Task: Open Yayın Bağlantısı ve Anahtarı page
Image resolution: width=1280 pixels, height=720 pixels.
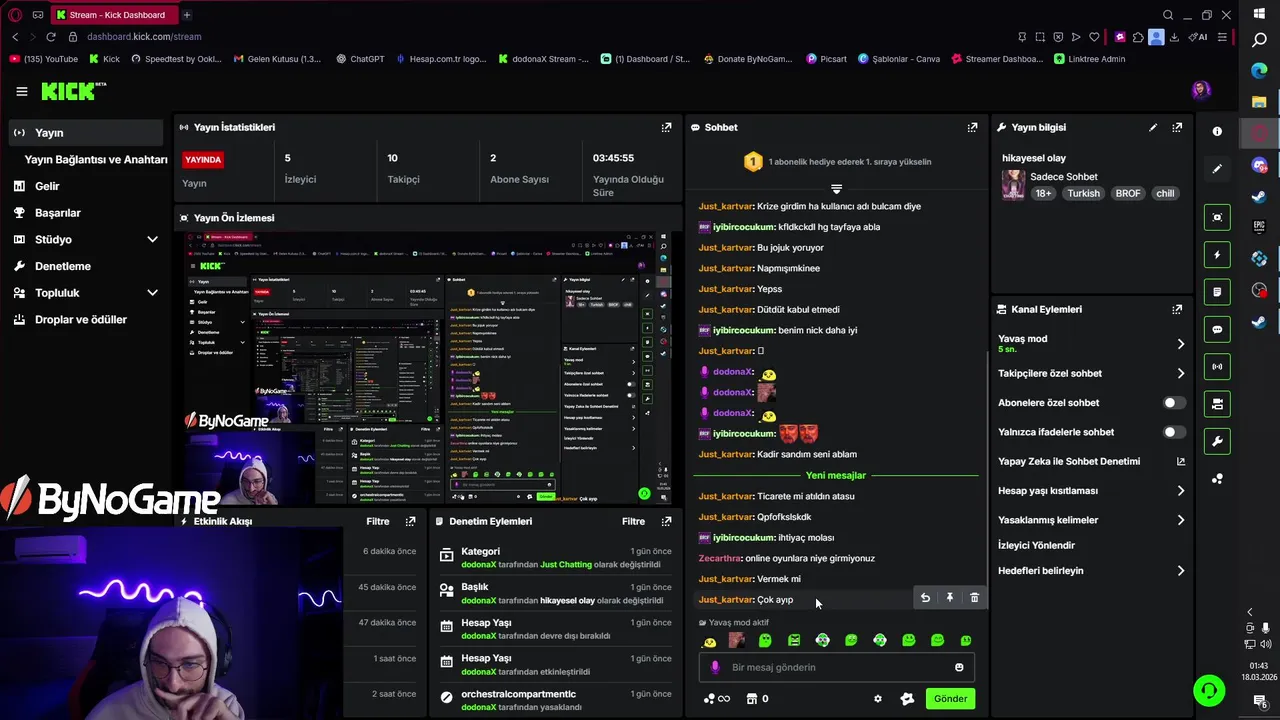Action: click(x=96, y=159)
